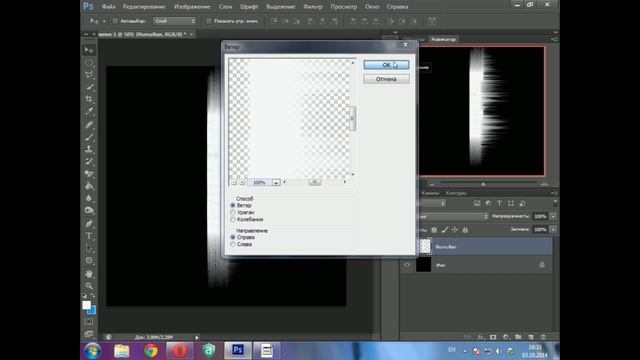Filter layers by type (T) icon
The image size is (640, 360).
coord(499,203)
